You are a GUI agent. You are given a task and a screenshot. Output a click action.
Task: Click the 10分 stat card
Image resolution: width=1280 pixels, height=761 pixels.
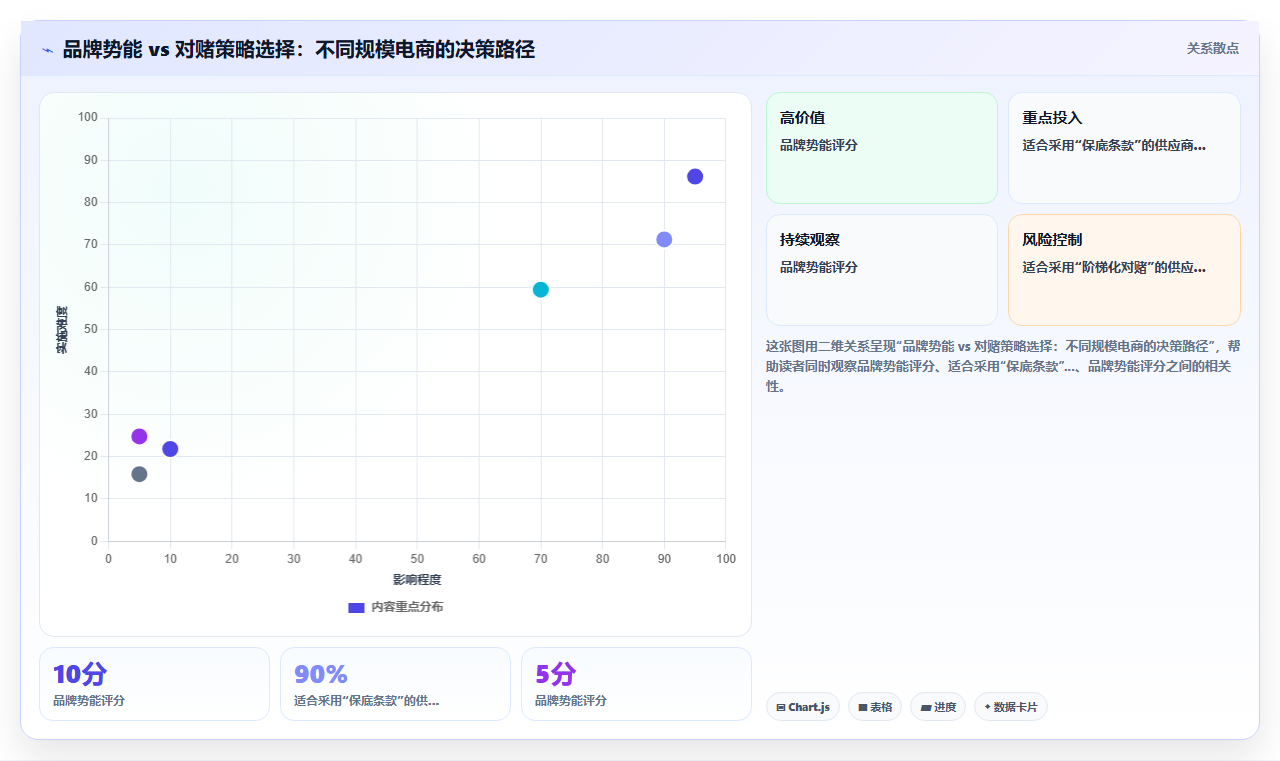pyautogui.click(x=154, y=684)
